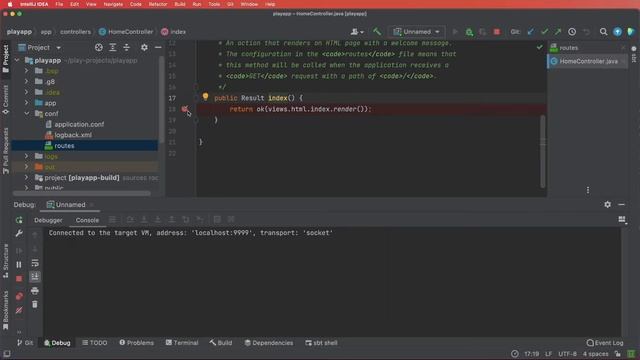Viewport: 640px width, 360px height.
Task: Open the Terminal tool window
Action: (x=182, y=343)
